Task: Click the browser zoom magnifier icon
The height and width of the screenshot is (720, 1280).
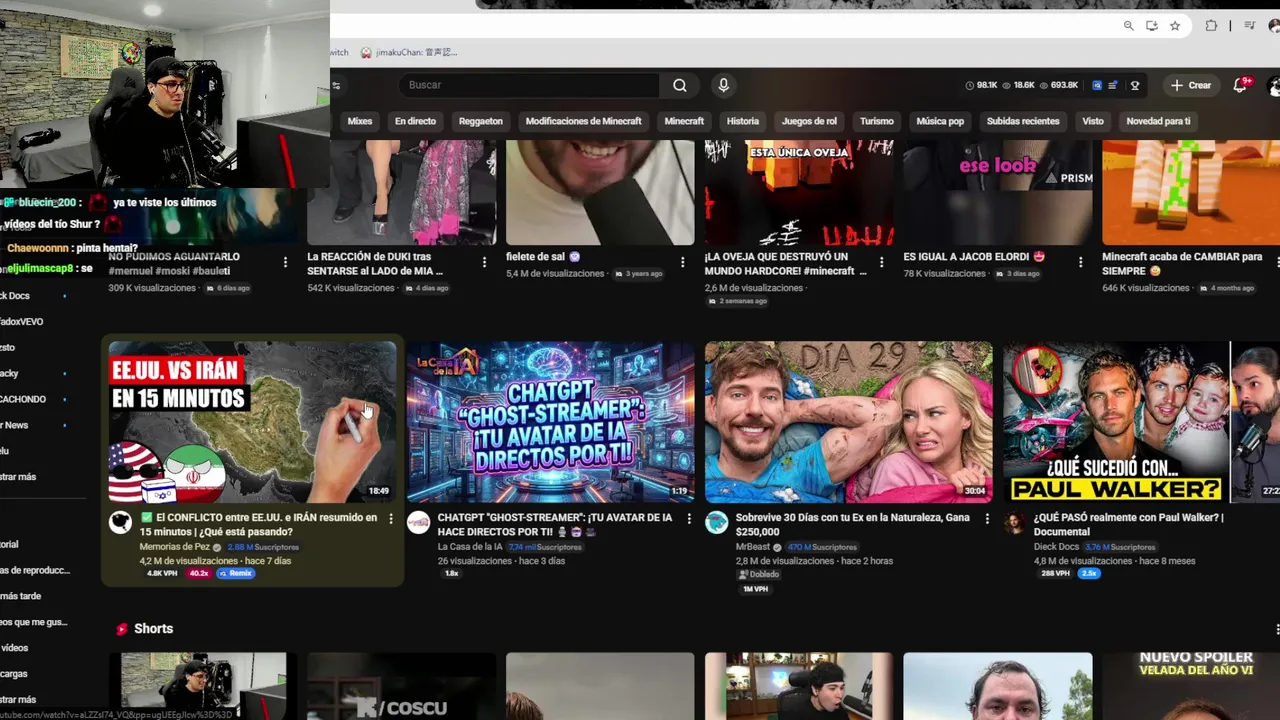Action: [1129, 26]
